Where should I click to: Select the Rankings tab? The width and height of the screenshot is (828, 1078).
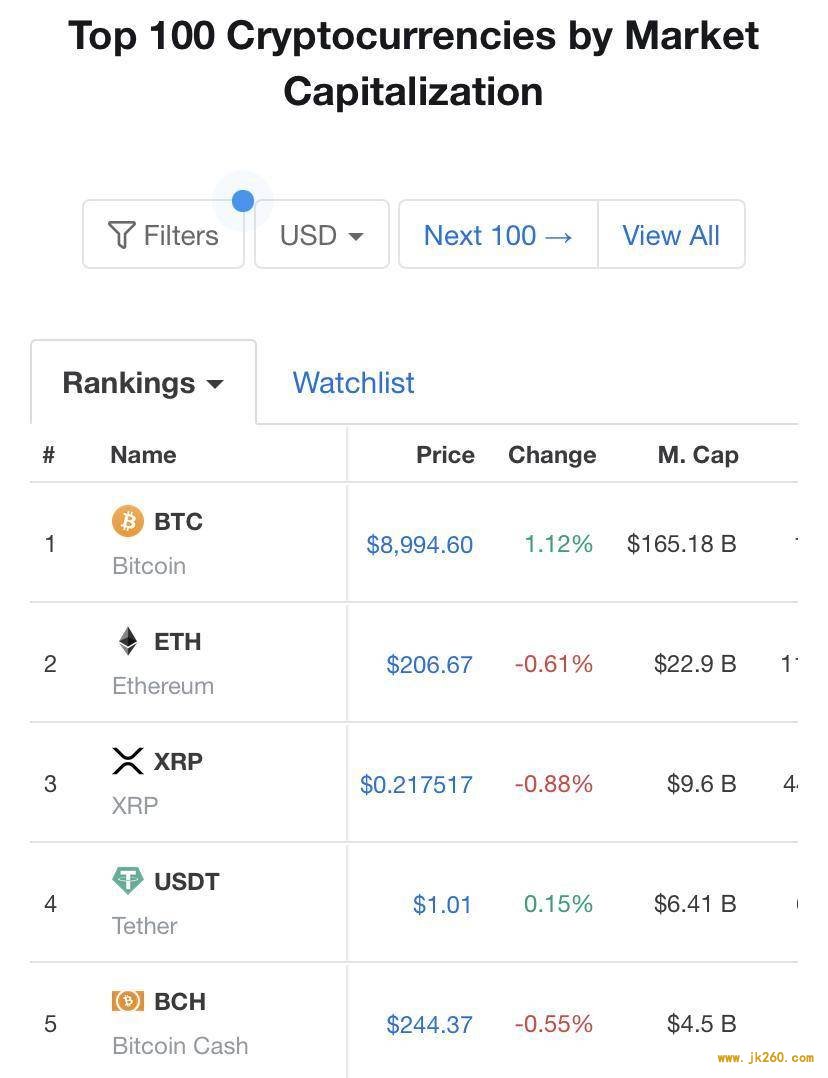click(x=144, y=382)
